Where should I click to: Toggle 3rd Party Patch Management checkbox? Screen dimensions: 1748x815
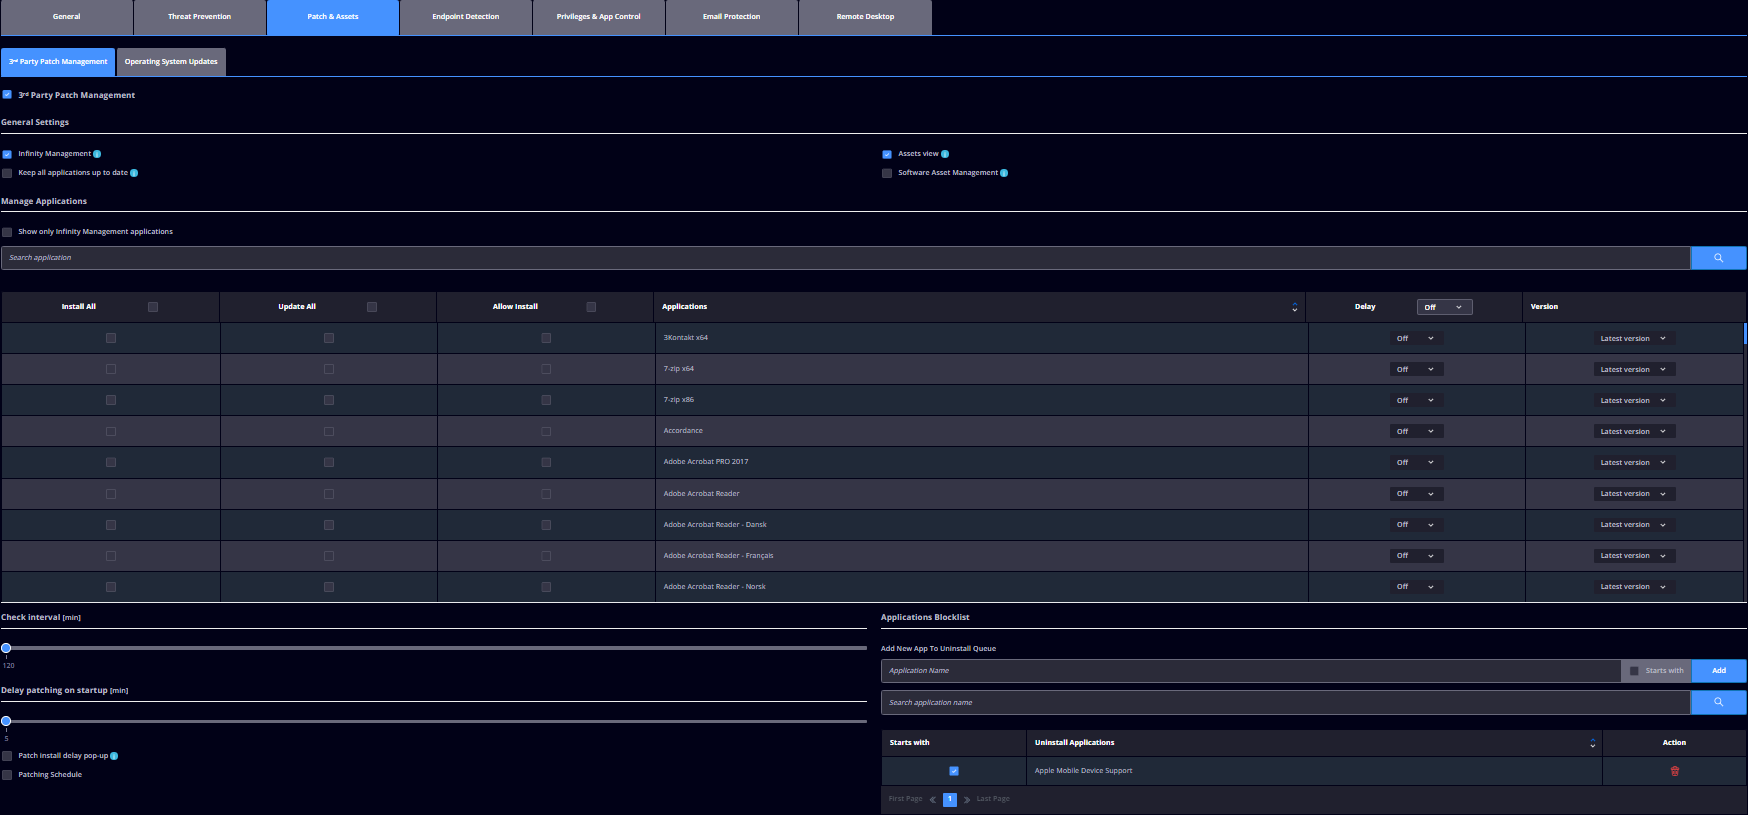tap(7, 95)
